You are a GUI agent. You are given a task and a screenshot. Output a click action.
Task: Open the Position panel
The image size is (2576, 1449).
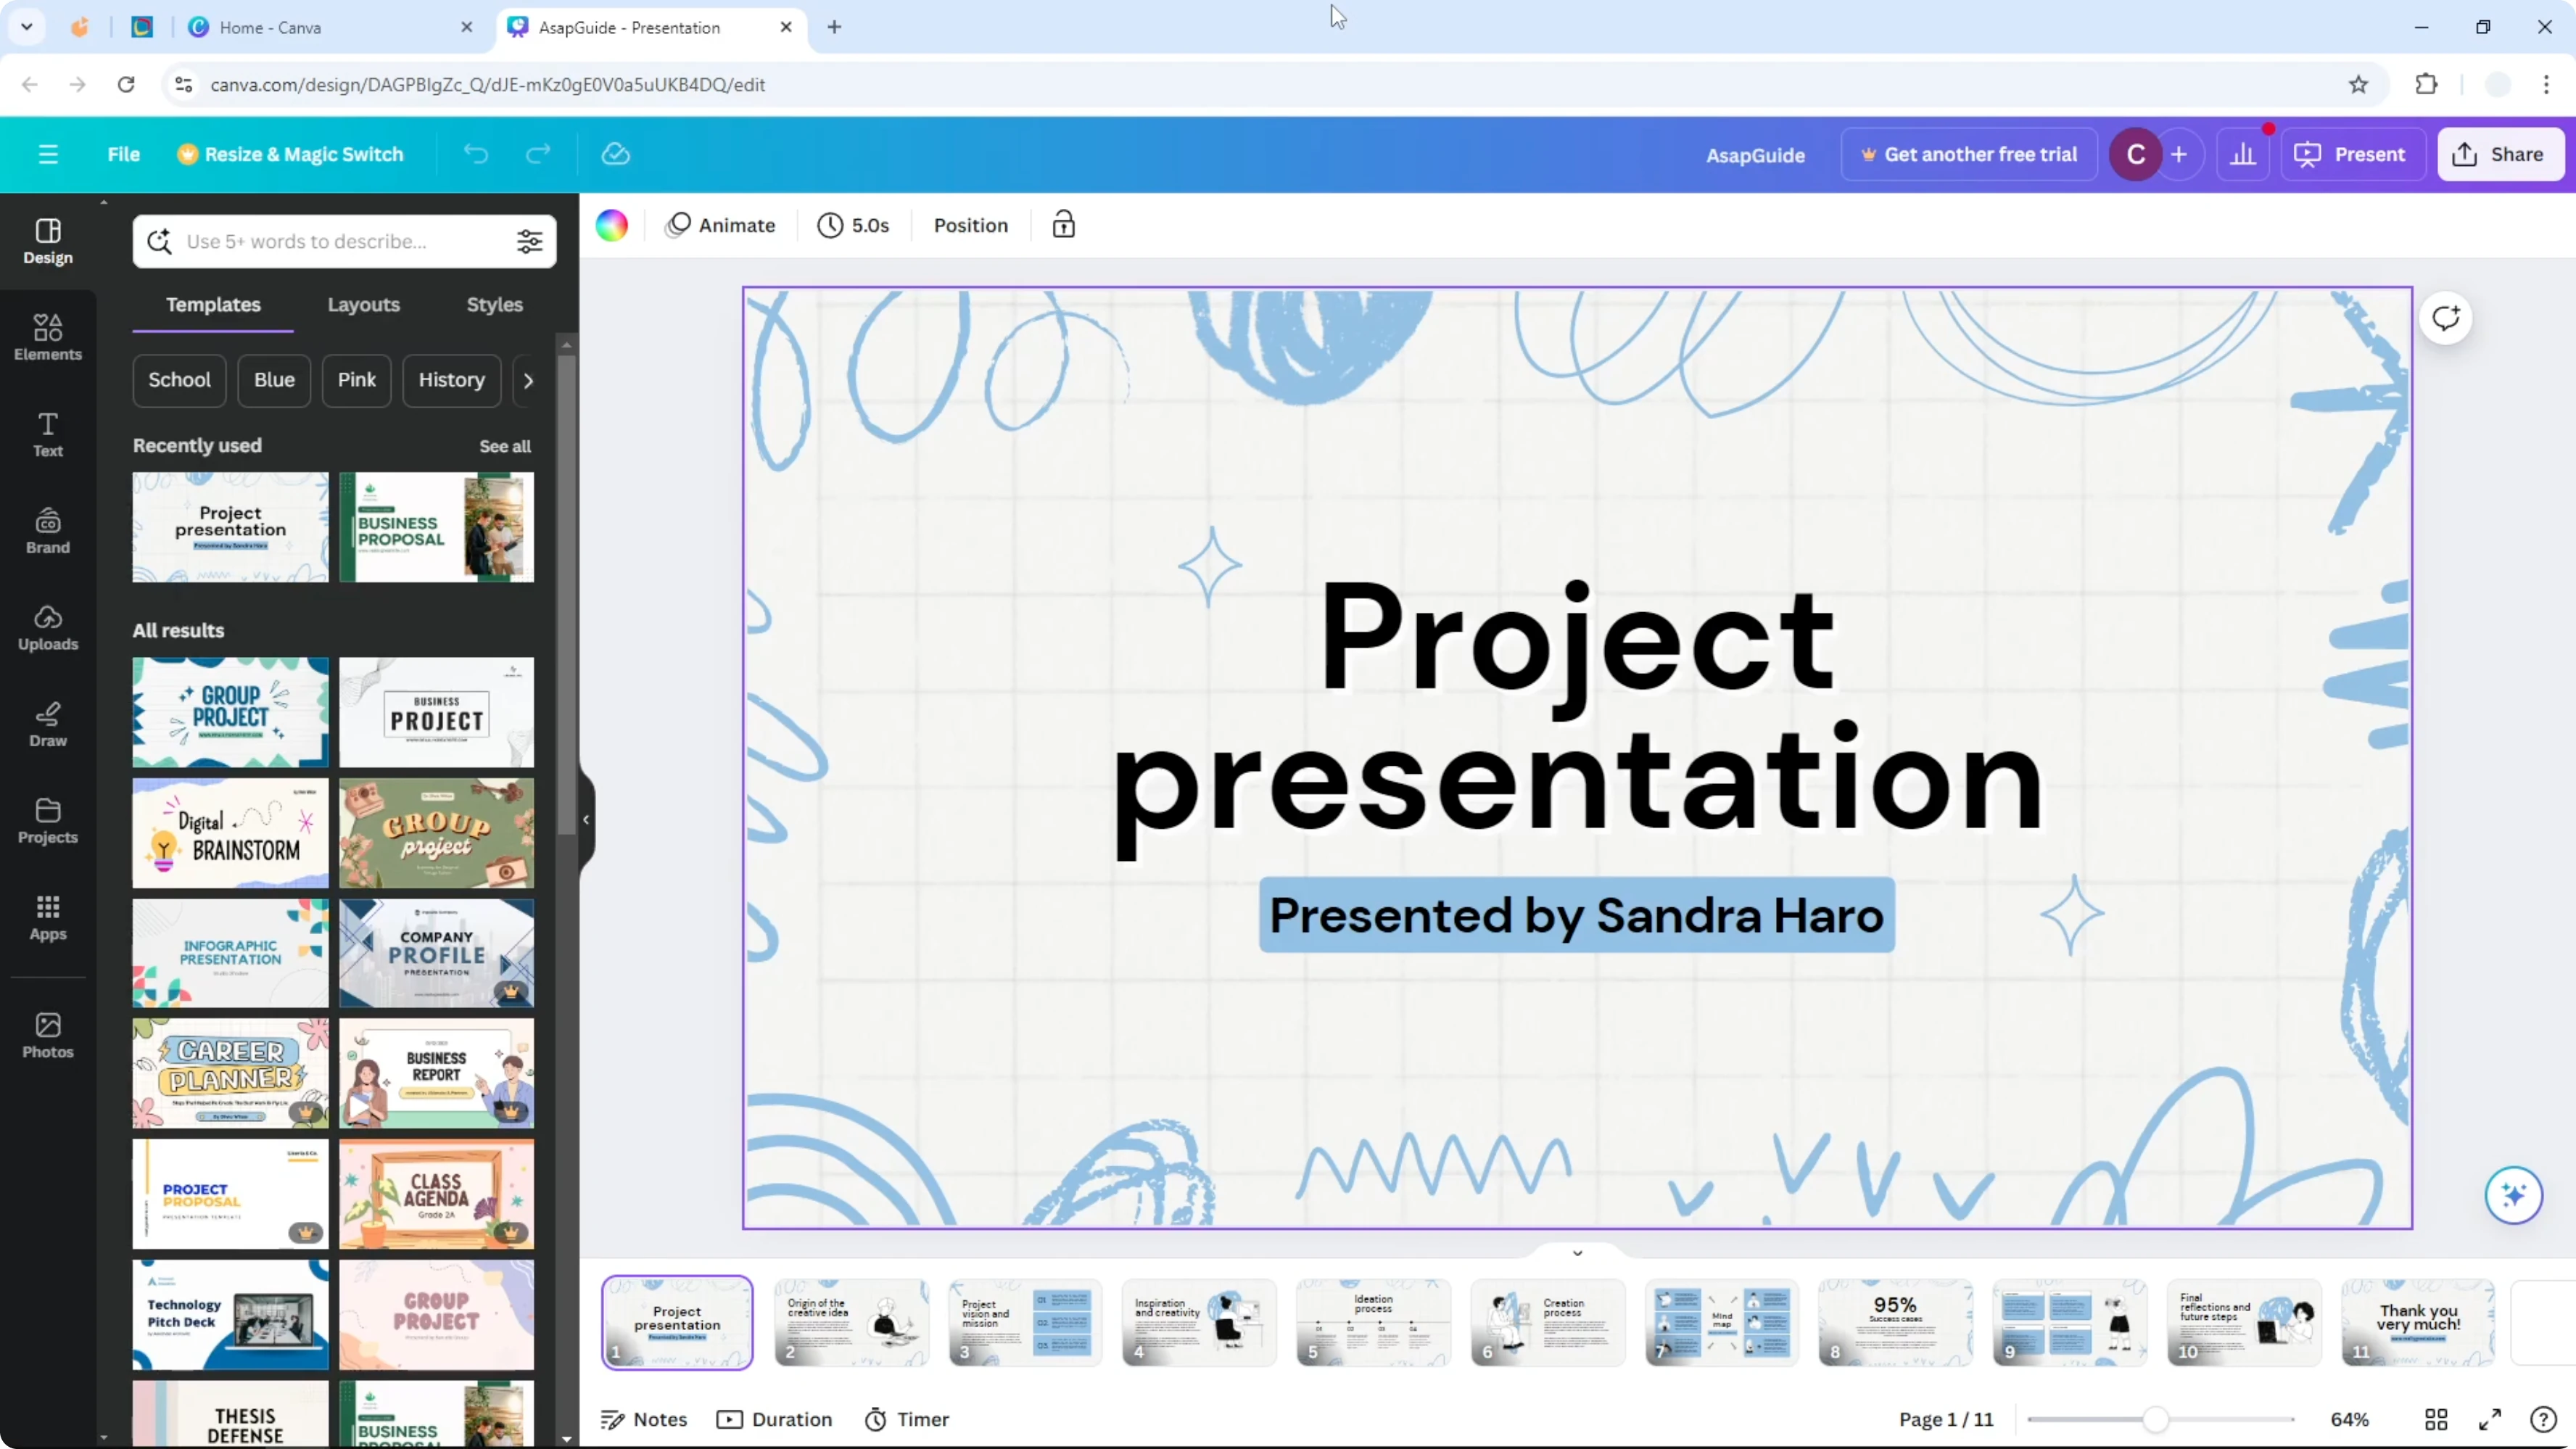click(x=971, y=225)
